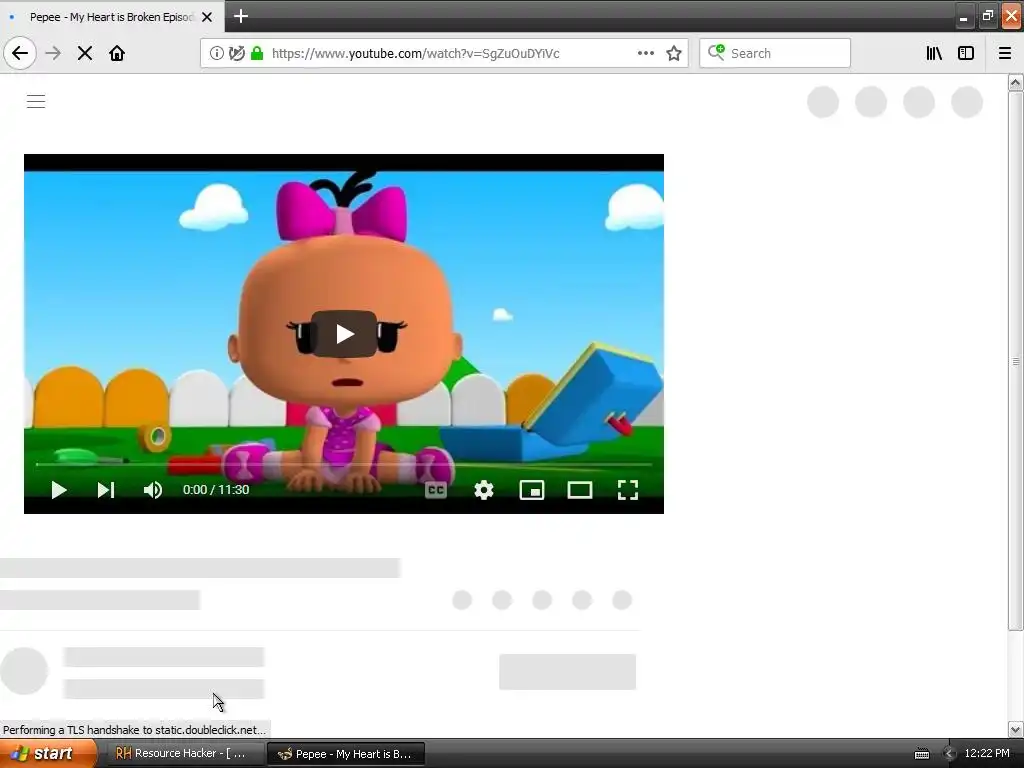Select the Pepee taskbar button
The image size is (1024, 768).
click(x=347, y=754)
